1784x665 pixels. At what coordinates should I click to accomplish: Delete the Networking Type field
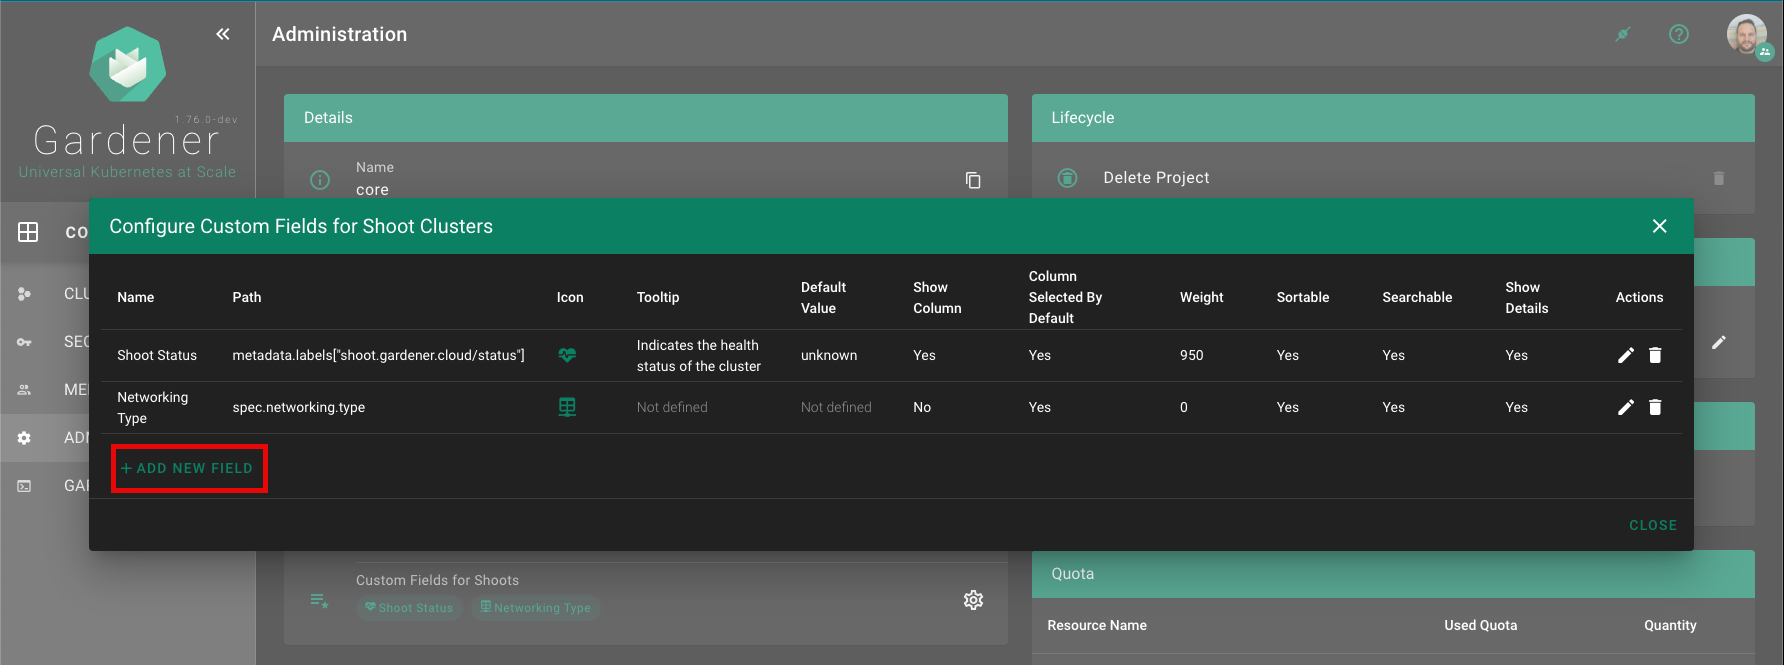click(x=1655, y=407)
